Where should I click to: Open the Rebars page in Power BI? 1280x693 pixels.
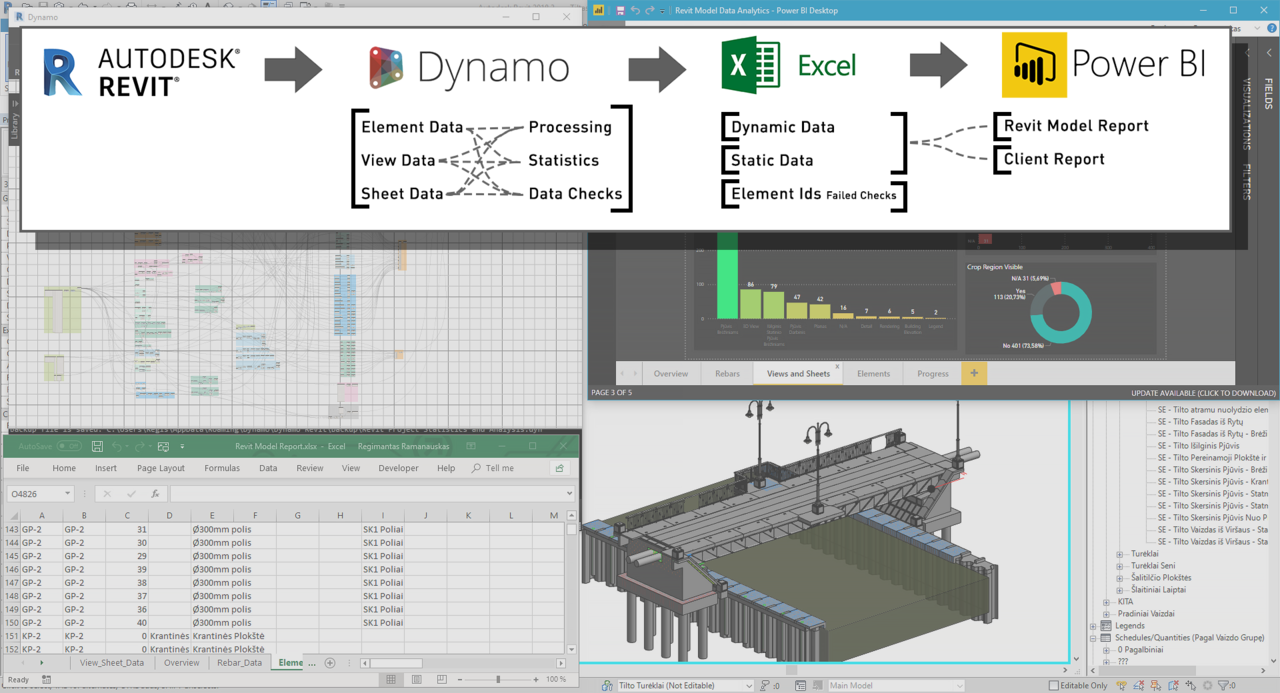pyautogui.click(x=727, y=373)
